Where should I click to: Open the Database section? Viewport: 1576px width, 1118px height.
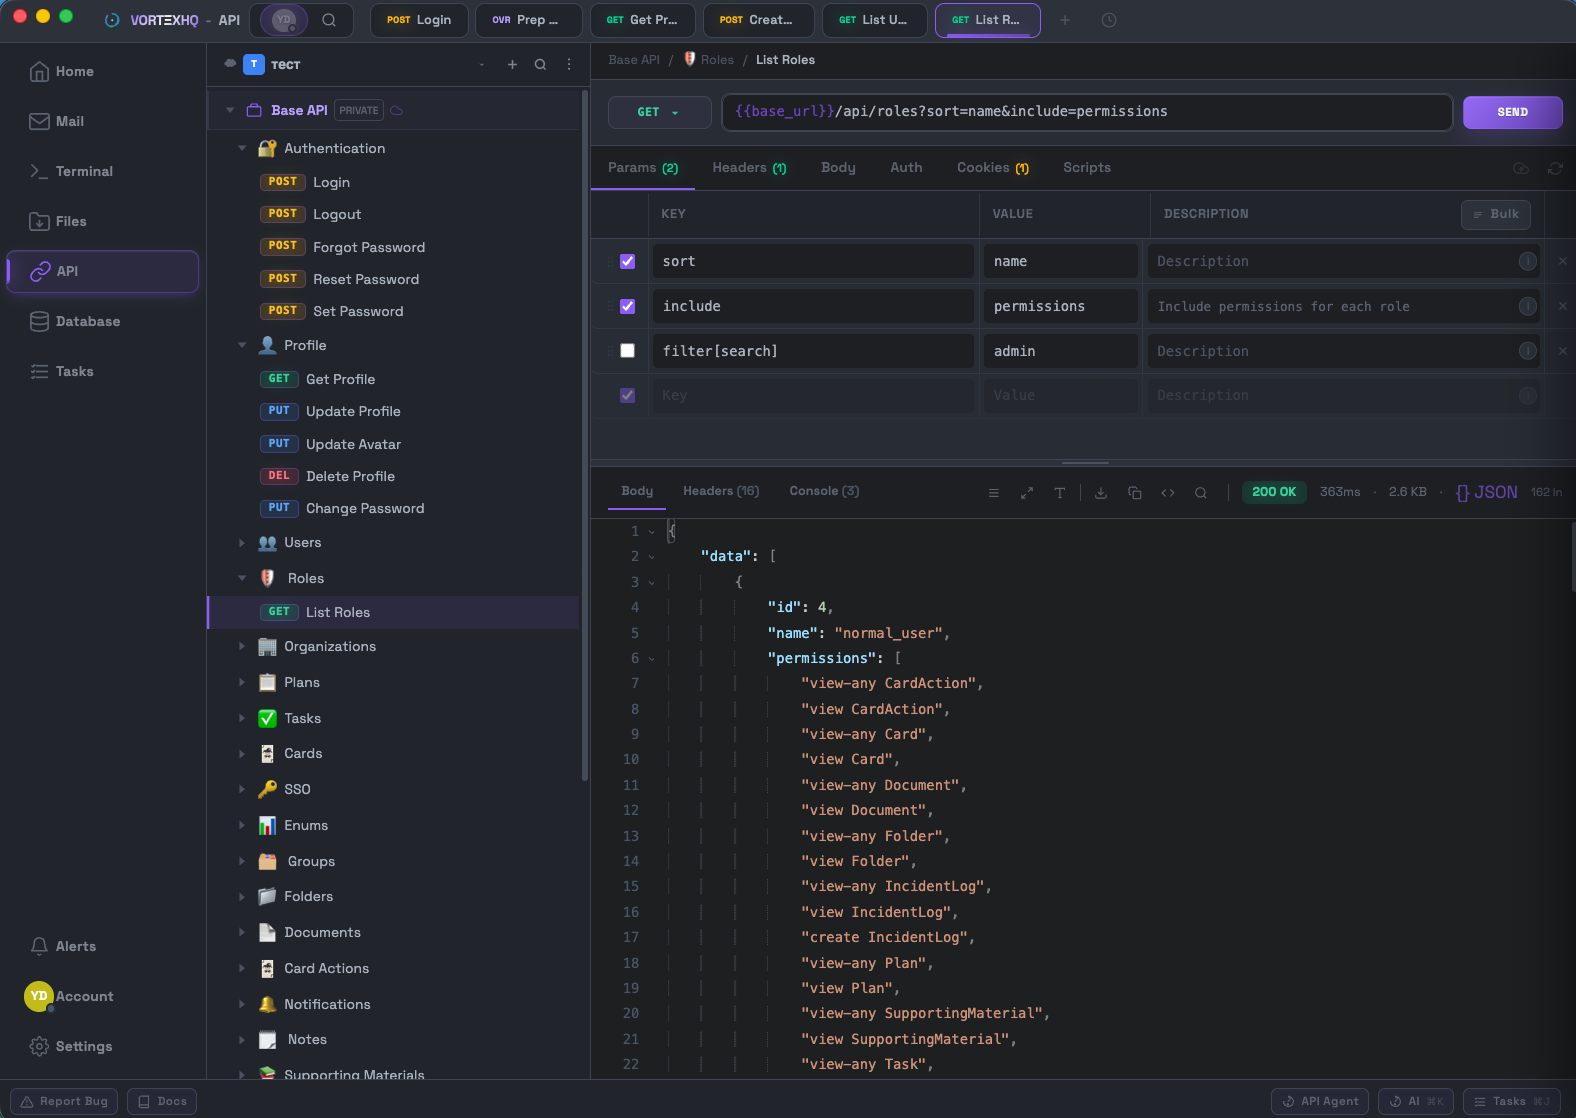coord(74,321)
